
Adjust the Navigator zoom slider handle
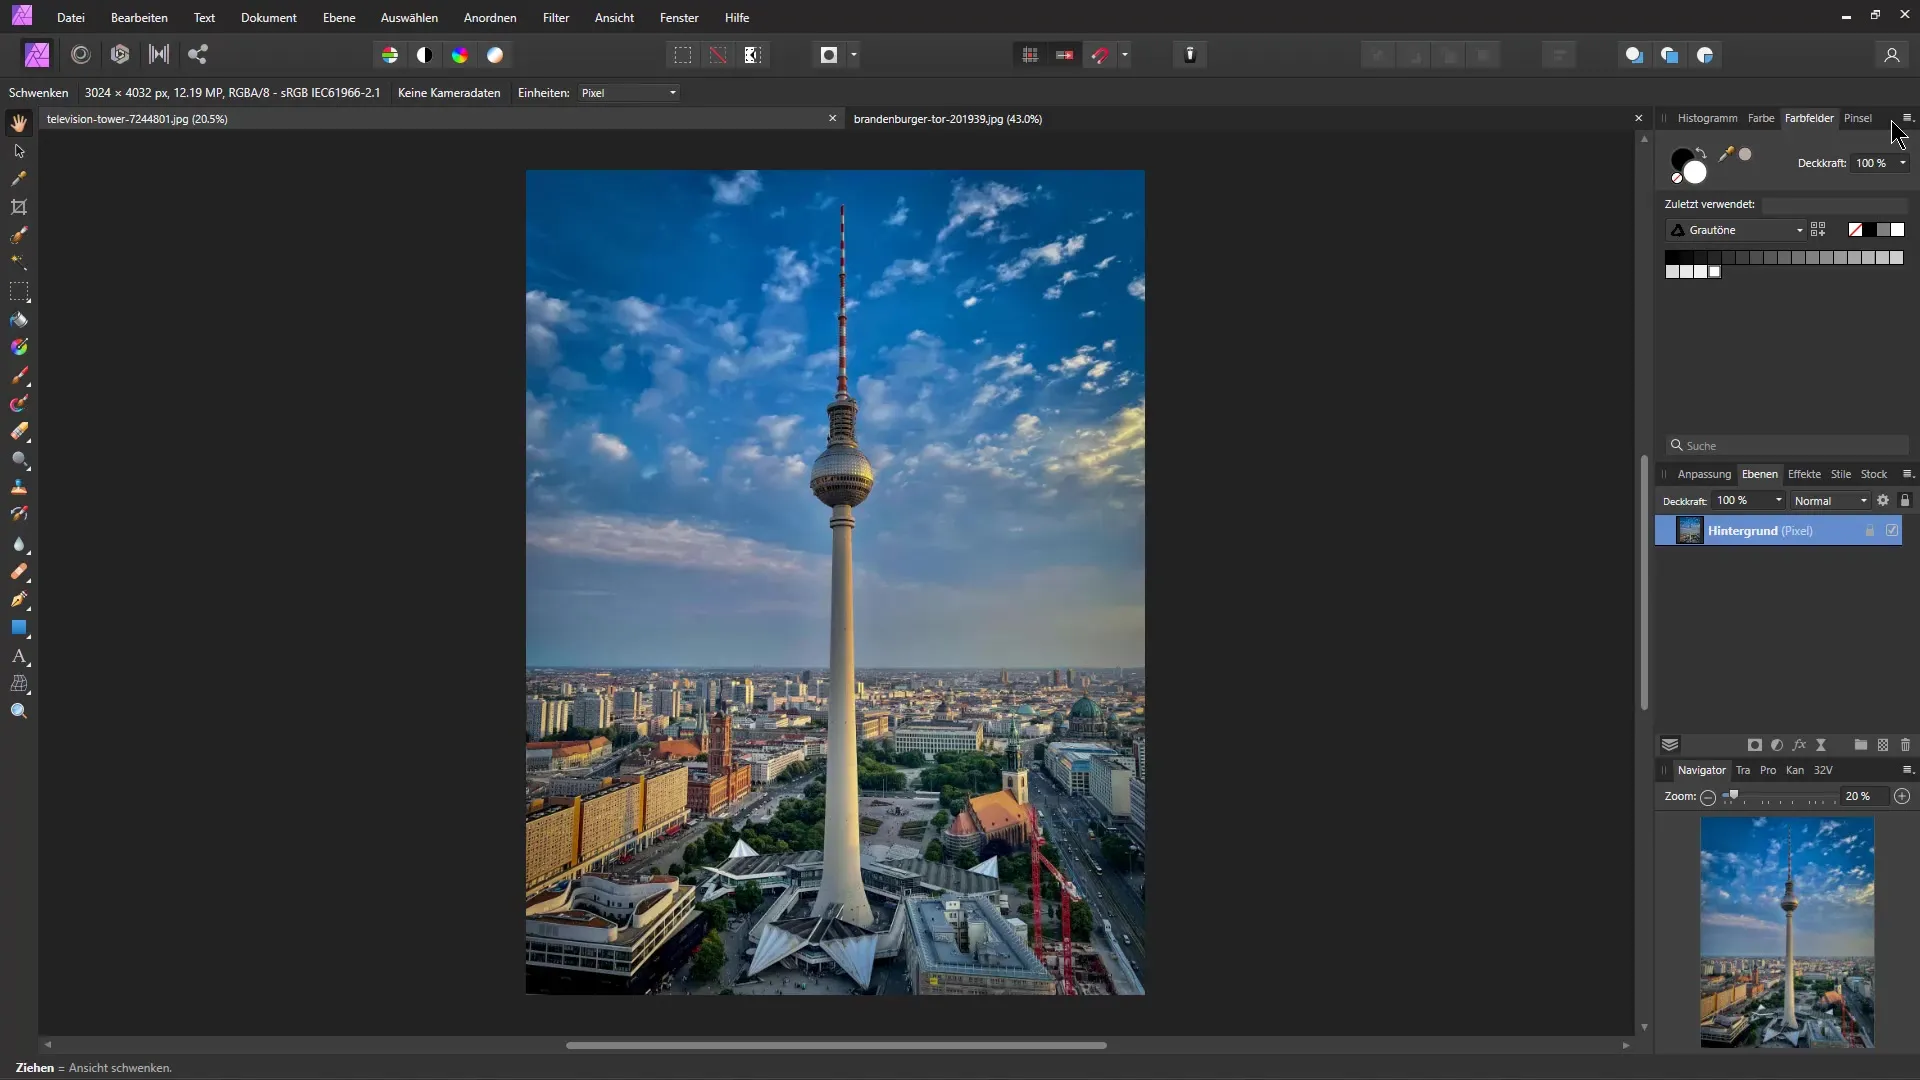tap(1734, 796)
